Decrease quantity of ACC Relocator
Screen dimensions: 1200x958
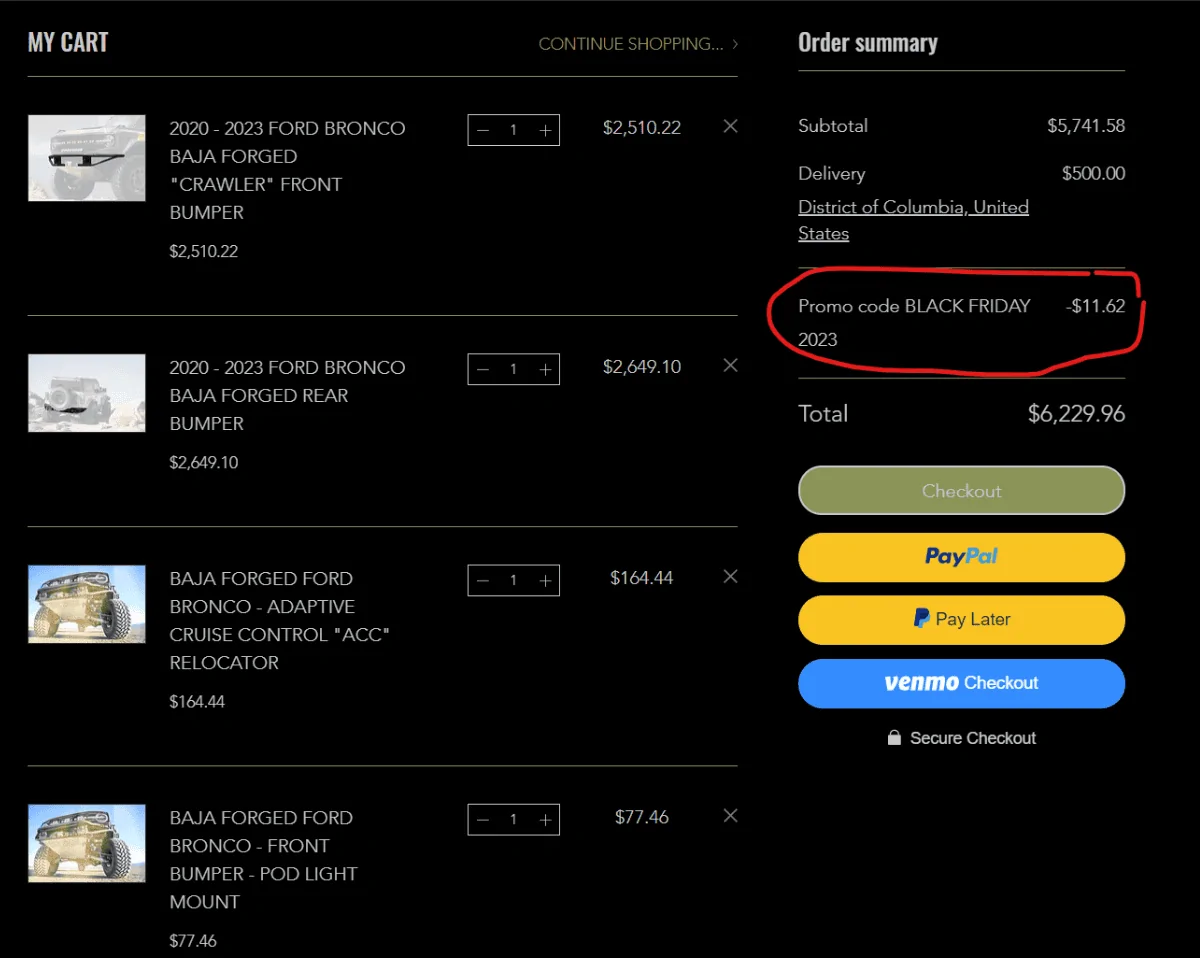pos(483,580)
